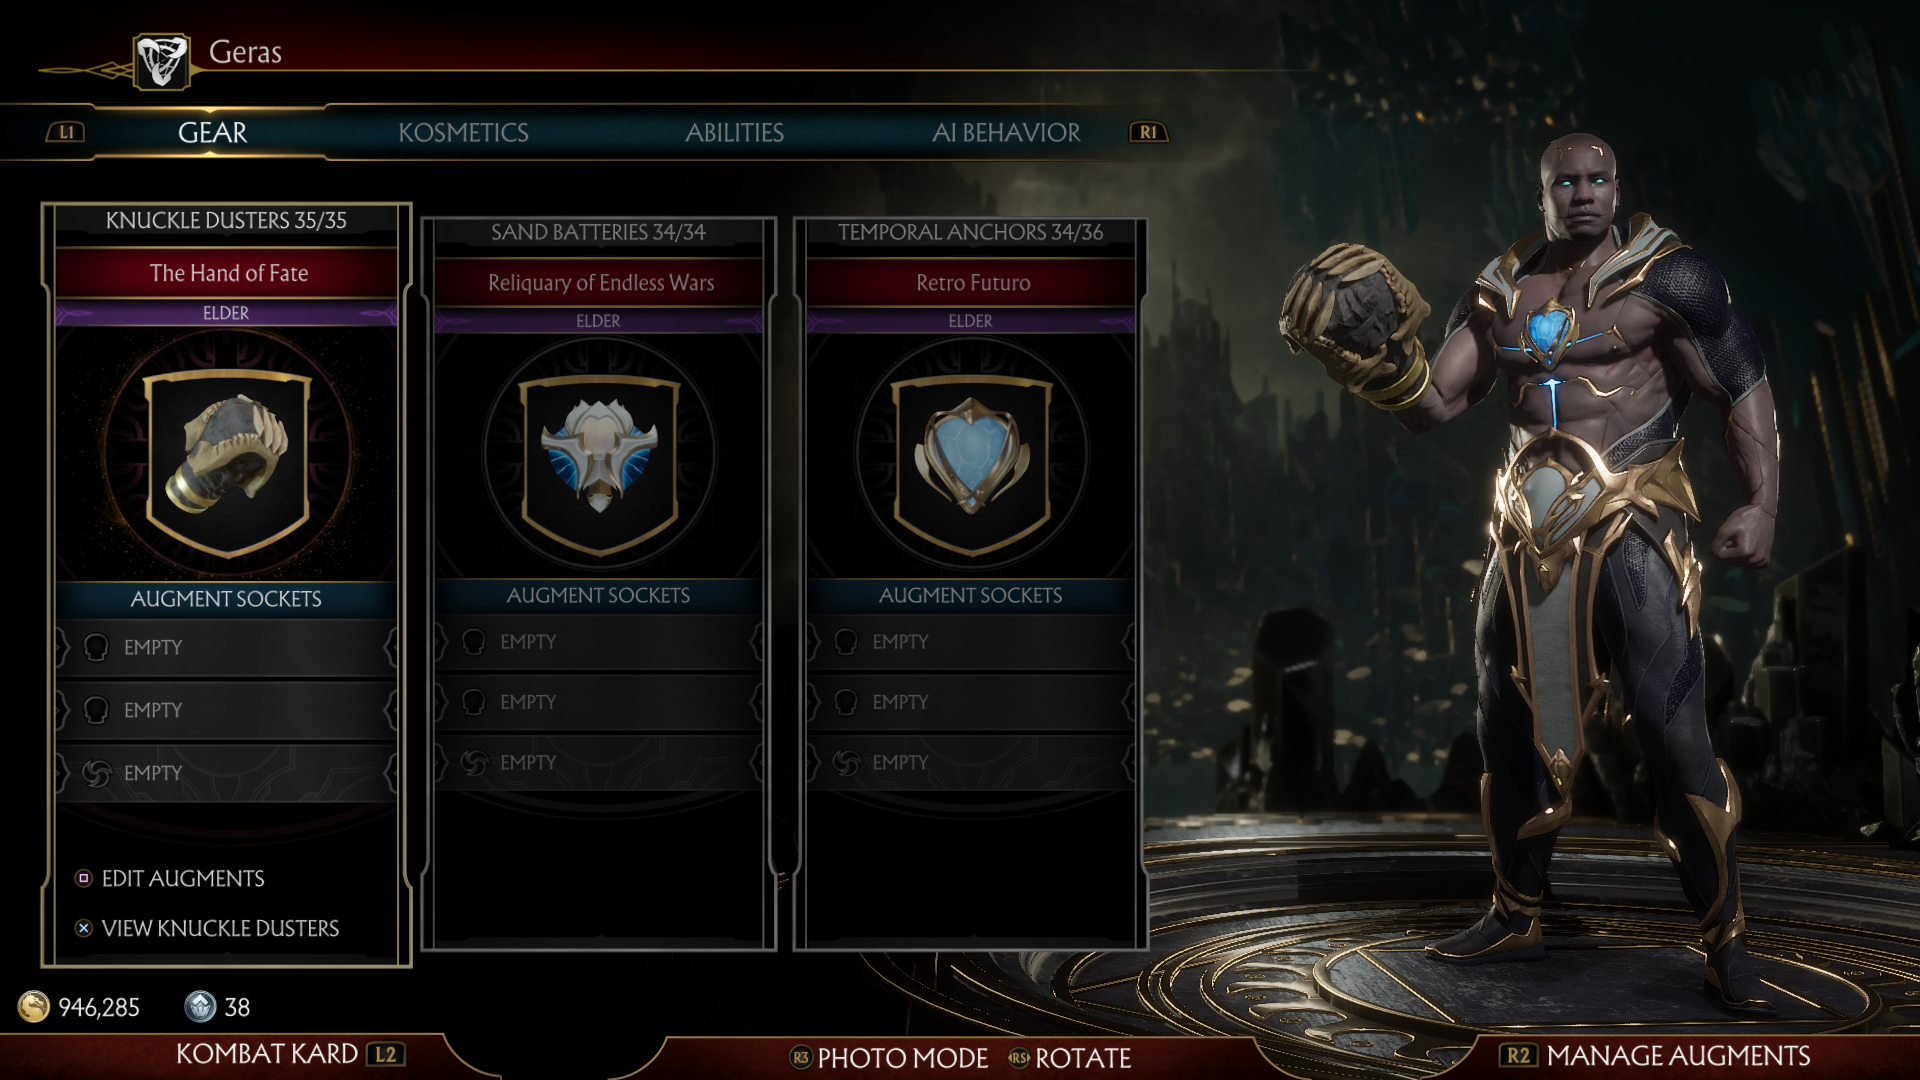Select third swirl socket under Knuckle Dusters
Image resolution: width=1920 pixels, height=1080 pixels.
(227, 773)
